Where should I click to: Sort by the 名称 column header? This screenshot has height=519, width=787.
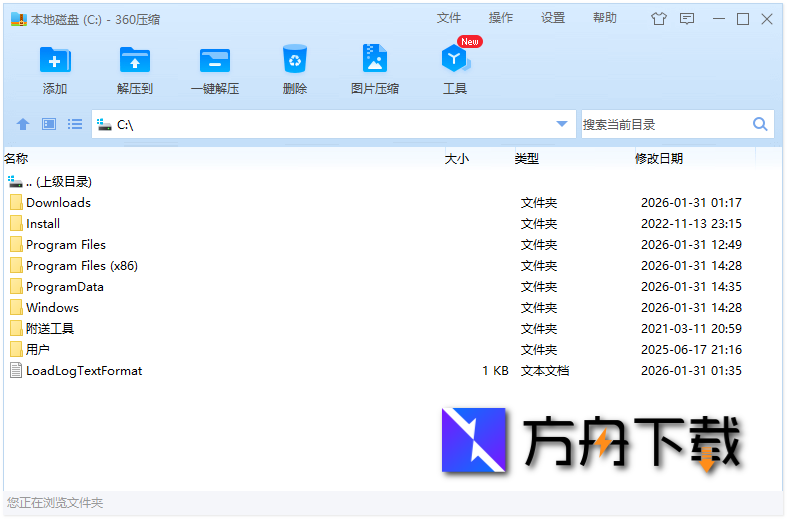point(16,159)
